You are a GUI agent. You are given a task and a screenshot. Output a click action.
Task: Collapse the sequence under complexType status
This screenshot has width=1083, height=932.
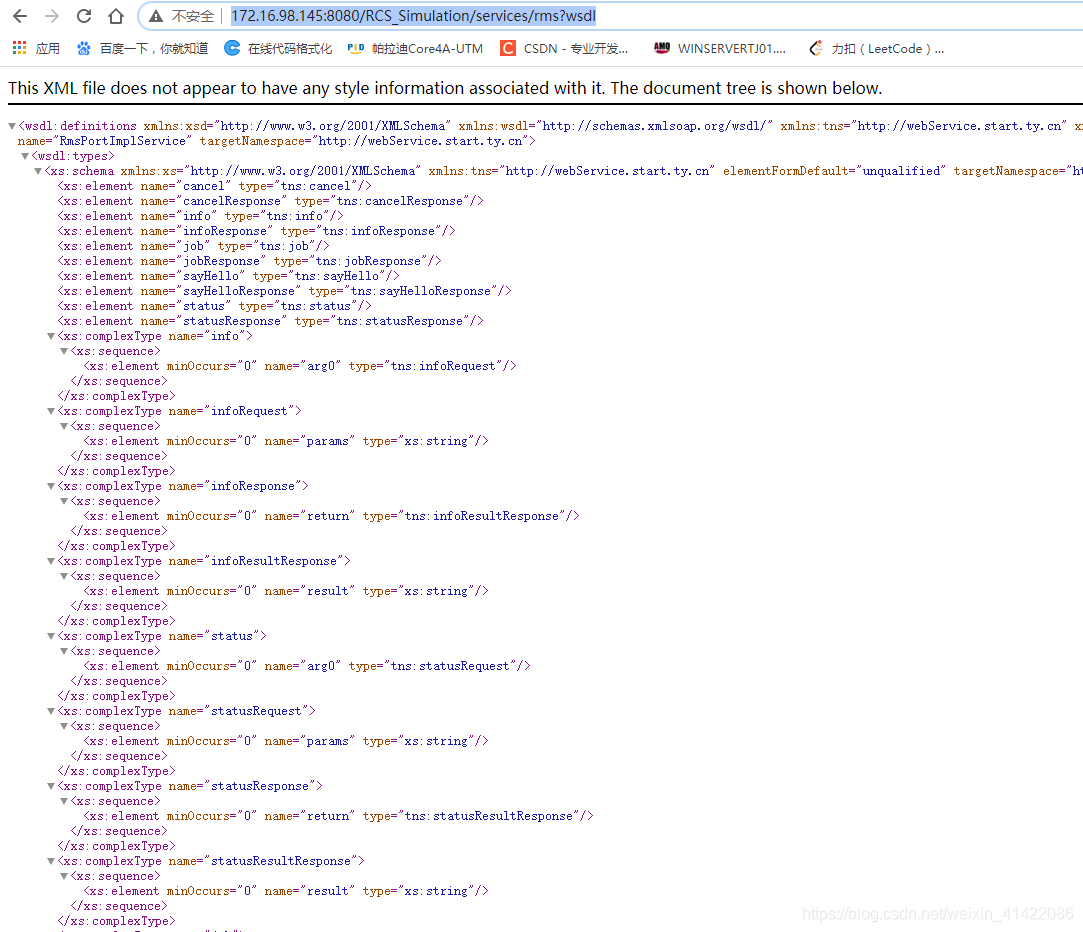(64, 652)
